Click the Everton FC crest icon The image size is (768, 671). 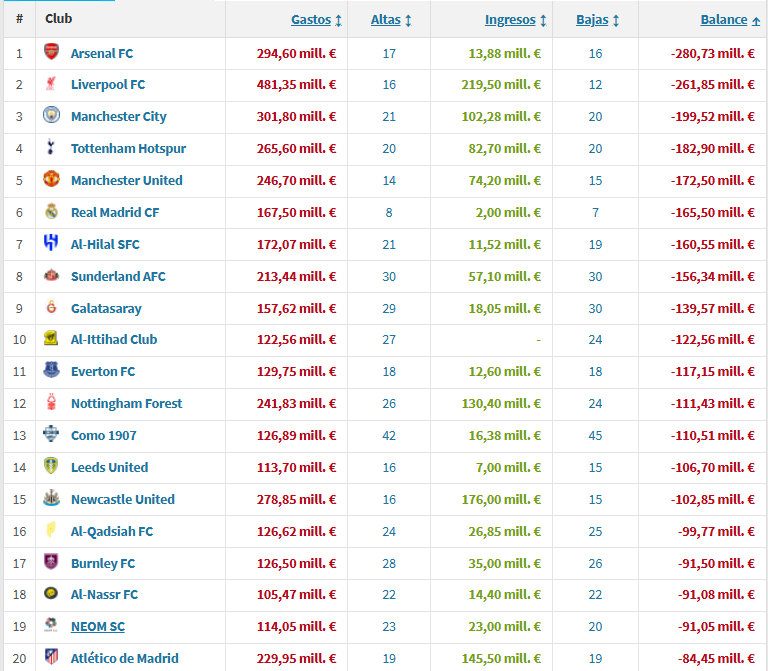pos(51,370)
